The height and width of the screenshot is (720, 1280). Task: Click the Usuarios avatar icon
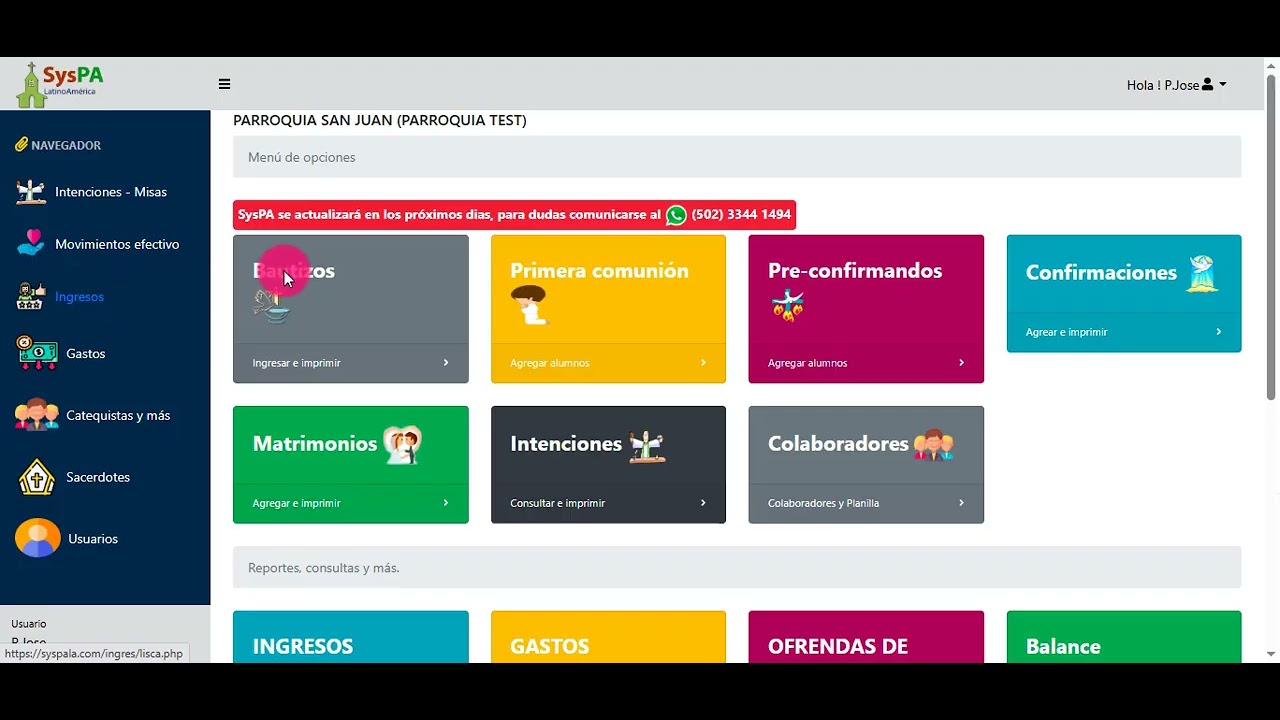(37, 538)
